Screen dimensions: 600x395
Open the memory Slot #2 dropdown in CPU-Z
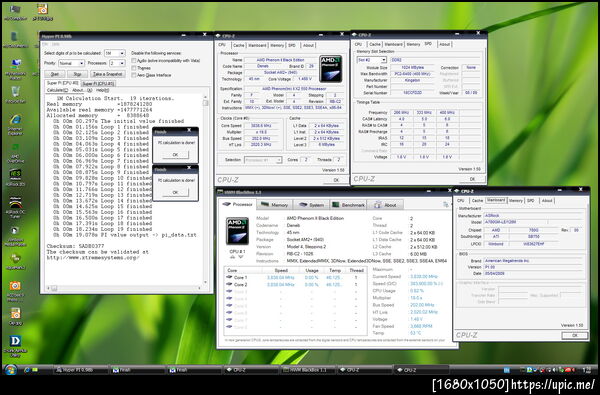point(371,60)
